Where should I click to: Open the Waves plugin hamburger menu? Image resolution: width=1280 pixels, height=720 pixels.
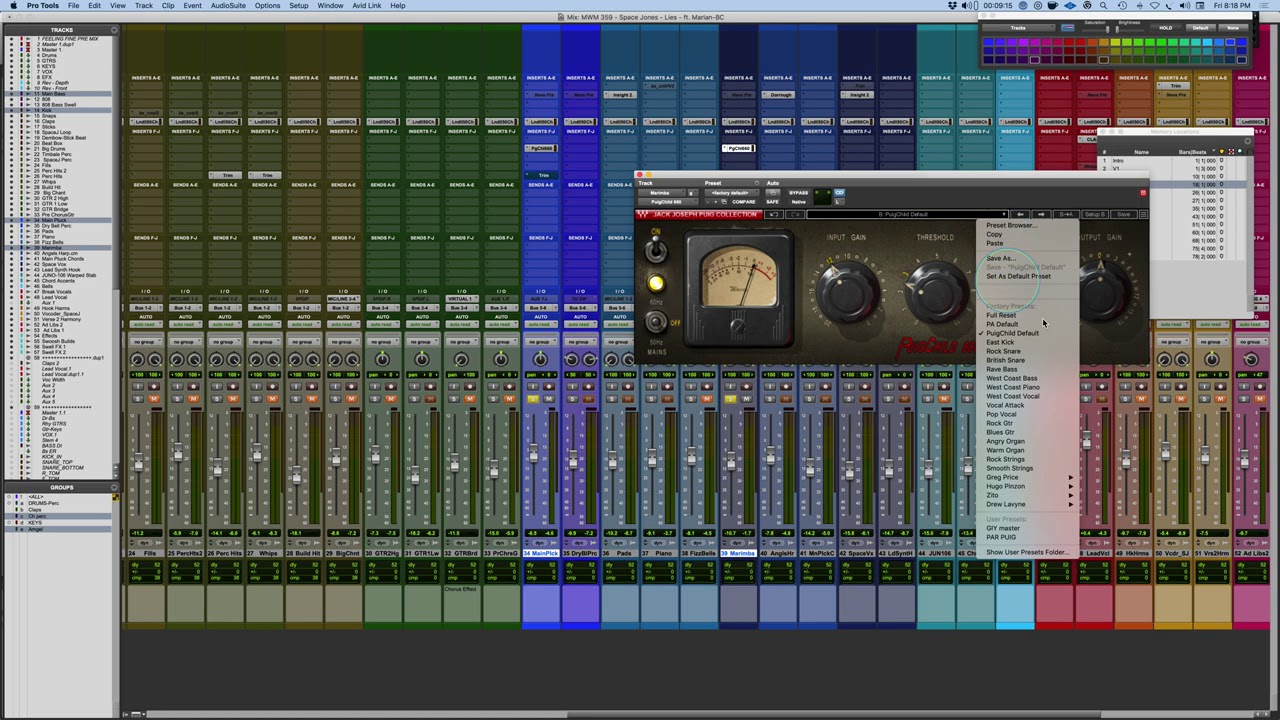(1144, 214)
